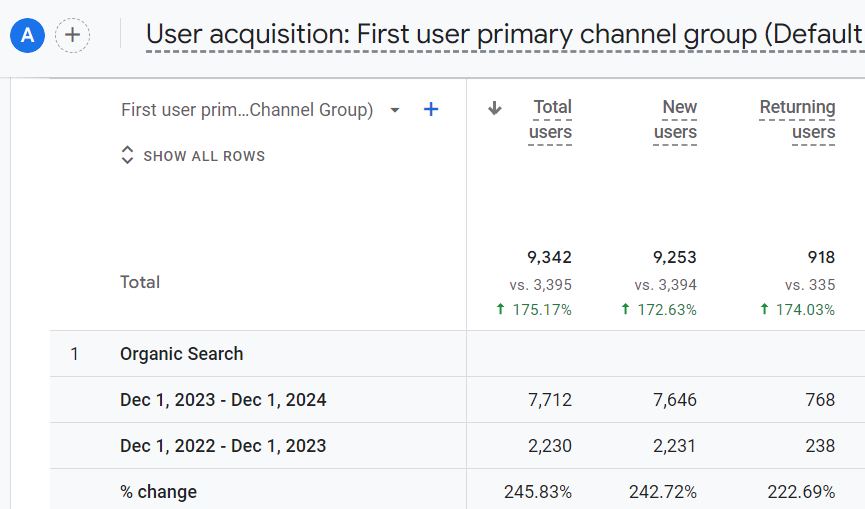Click the 238 returning users cell
This screenshot has width=865, height=509.
tap(820, 446)
